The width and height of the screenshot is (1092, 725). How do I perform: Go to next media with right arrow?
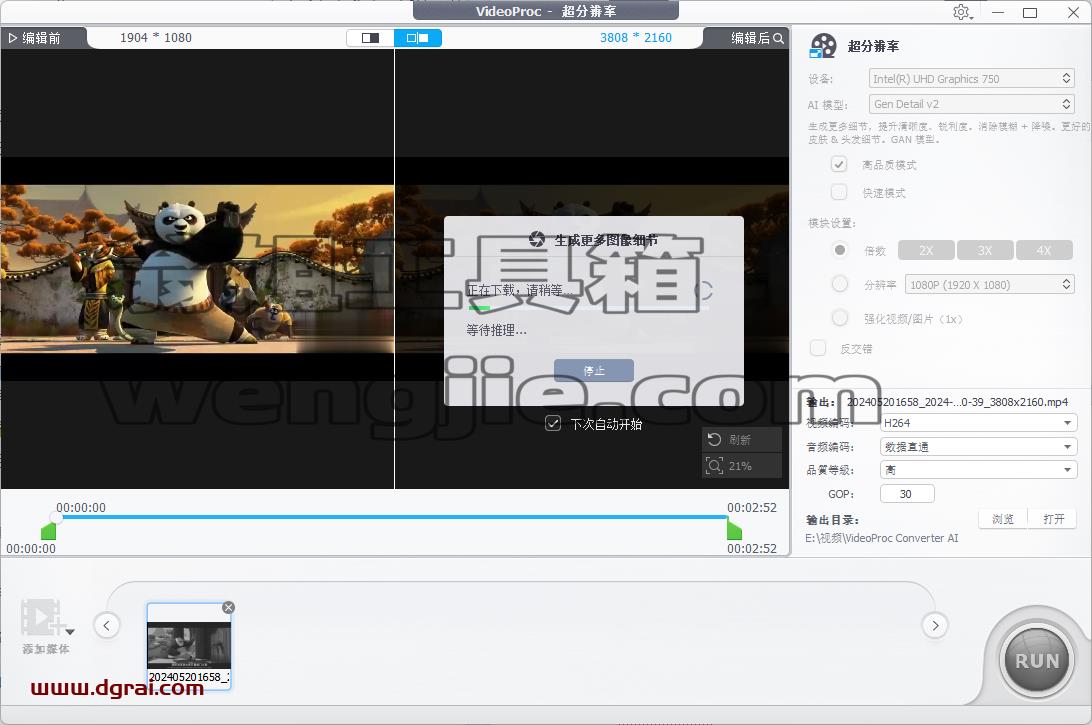click(935, 625)
